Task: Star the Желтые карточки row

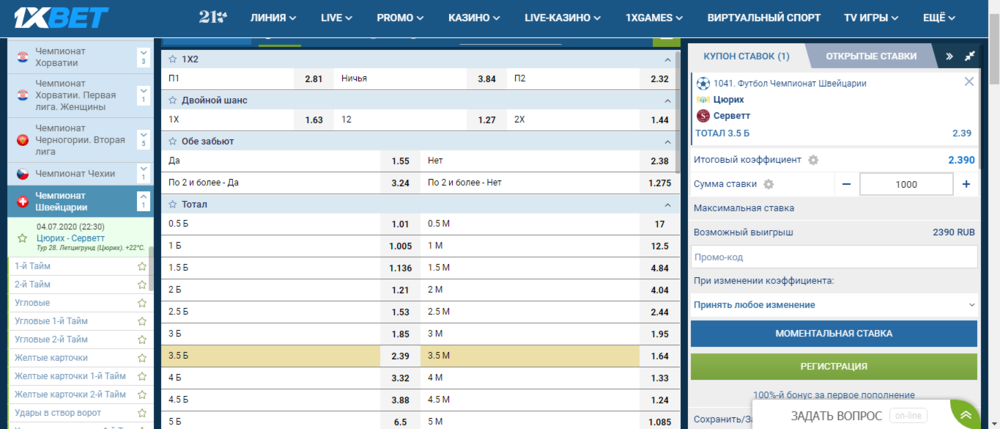Action: coord(142,358)
